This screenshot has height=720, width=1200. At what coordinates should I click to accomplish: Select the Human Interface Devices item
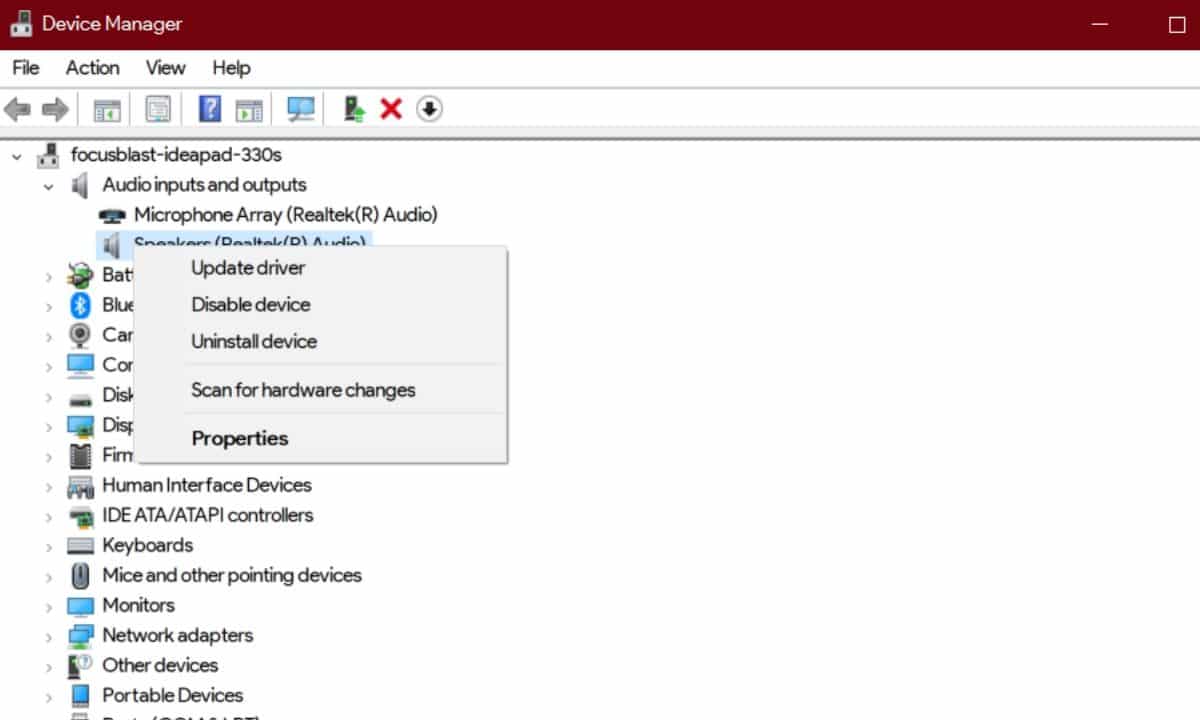tap(206, 485)
